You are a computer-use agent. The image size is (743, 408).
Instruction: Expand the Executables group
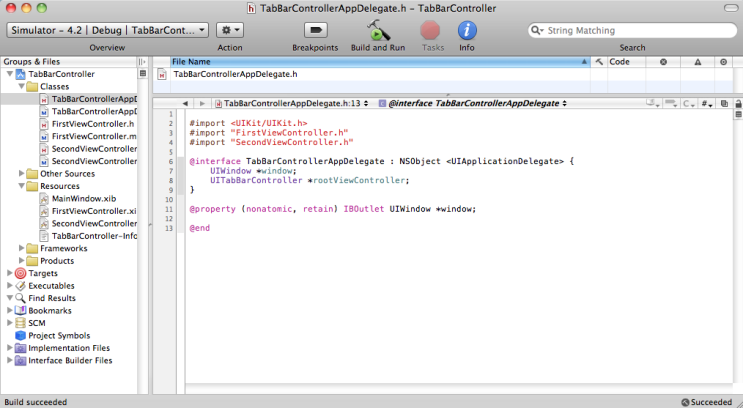click(9, 285)
